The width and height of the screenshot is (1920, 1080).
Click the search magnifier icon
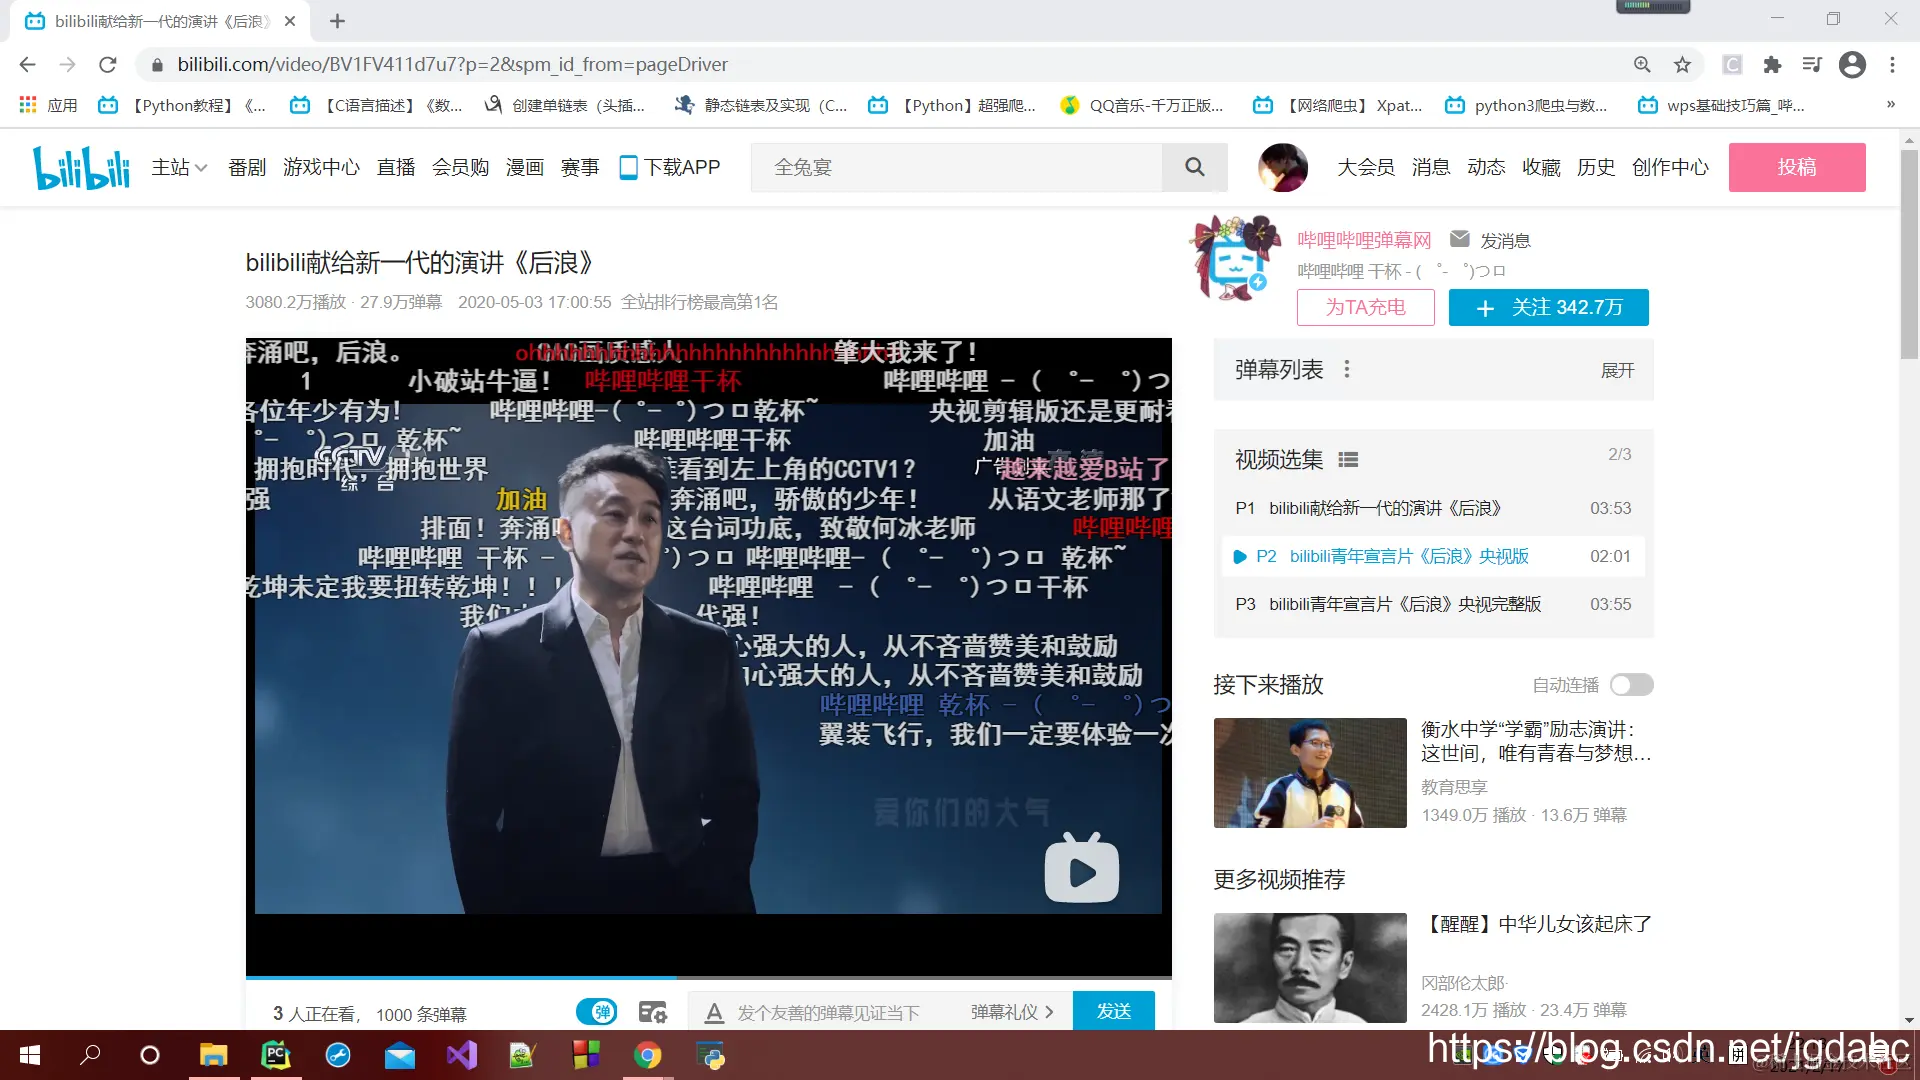coord(1194,167)
